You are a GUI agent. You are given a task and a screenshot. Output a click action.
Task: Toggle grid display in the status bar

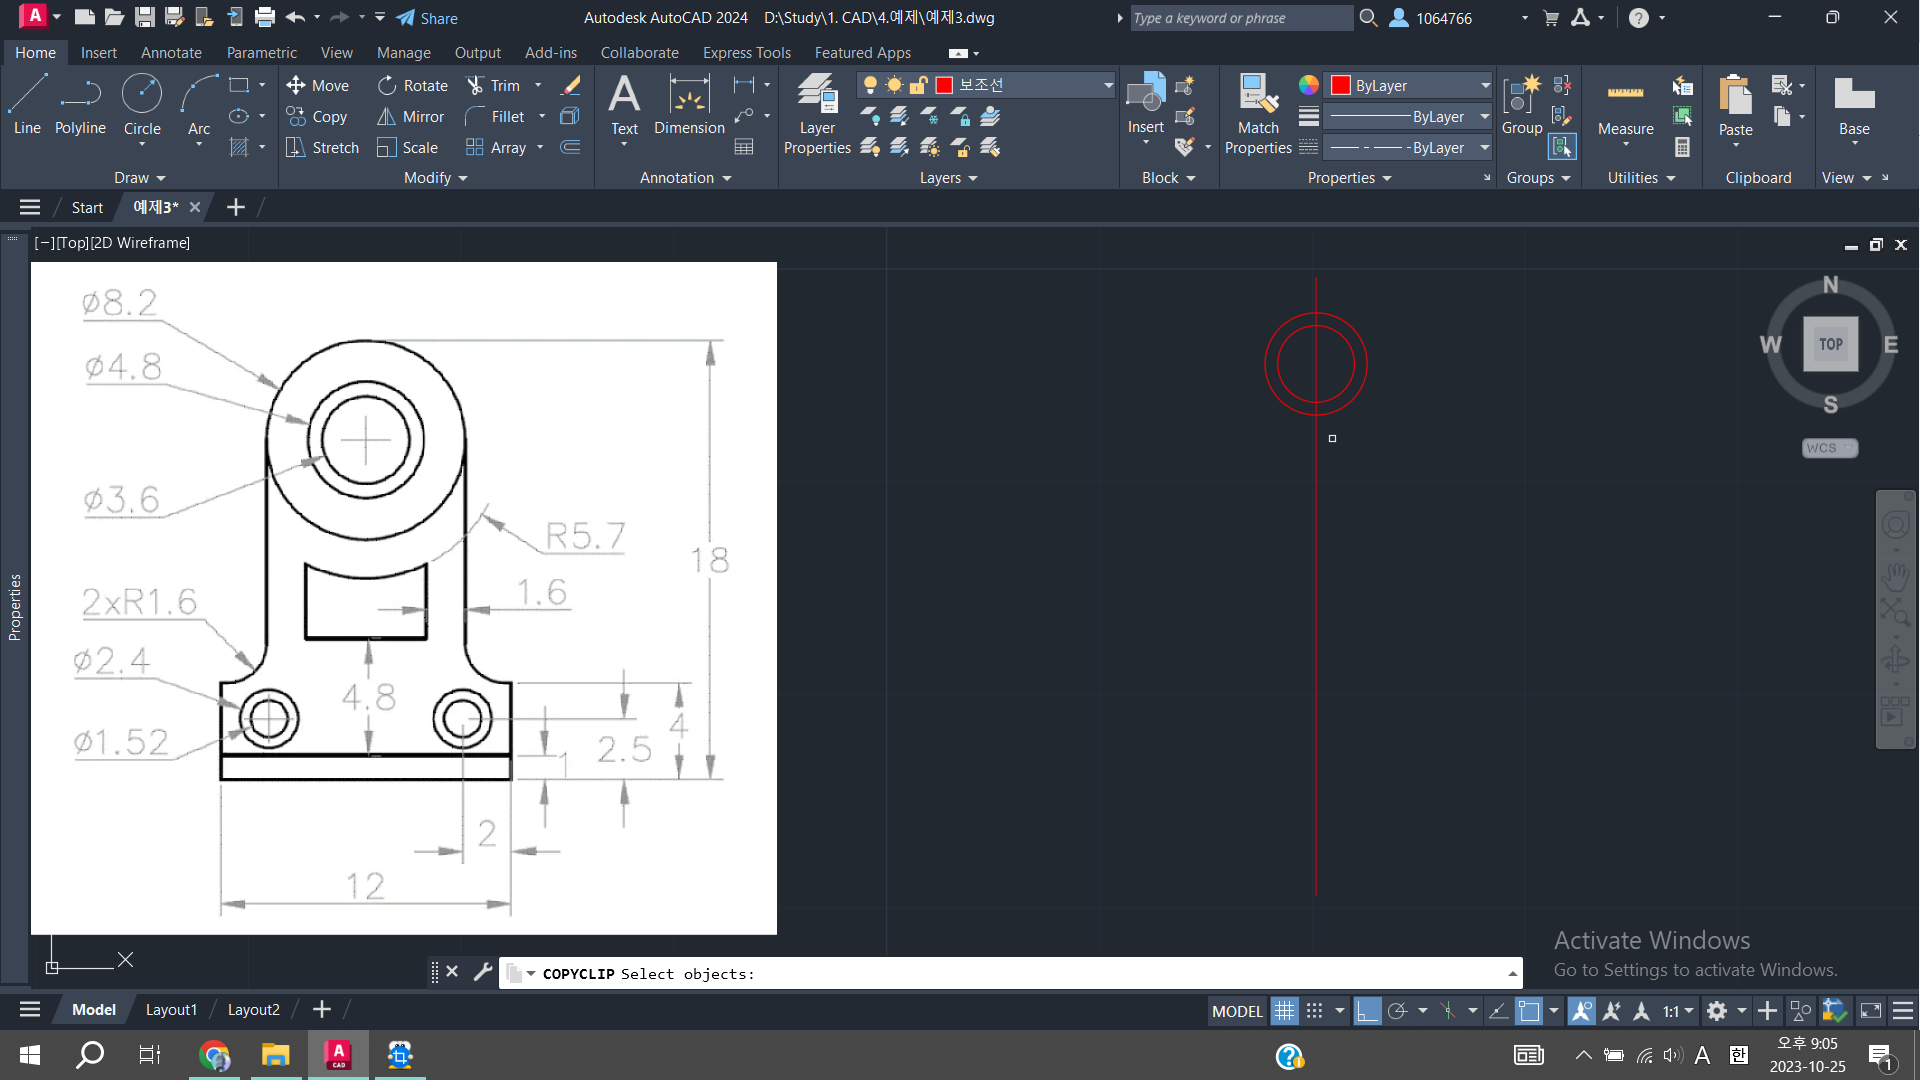1284,1011
